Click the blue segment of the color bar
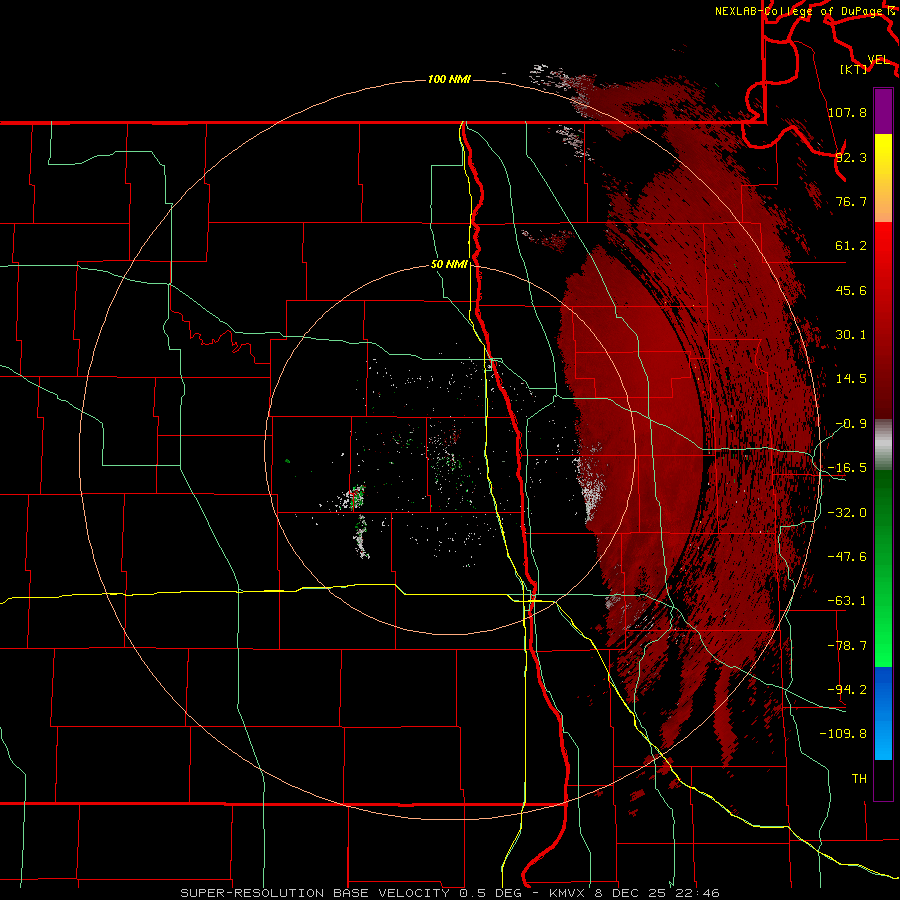The image size is (900, 900). pos(883,713)
